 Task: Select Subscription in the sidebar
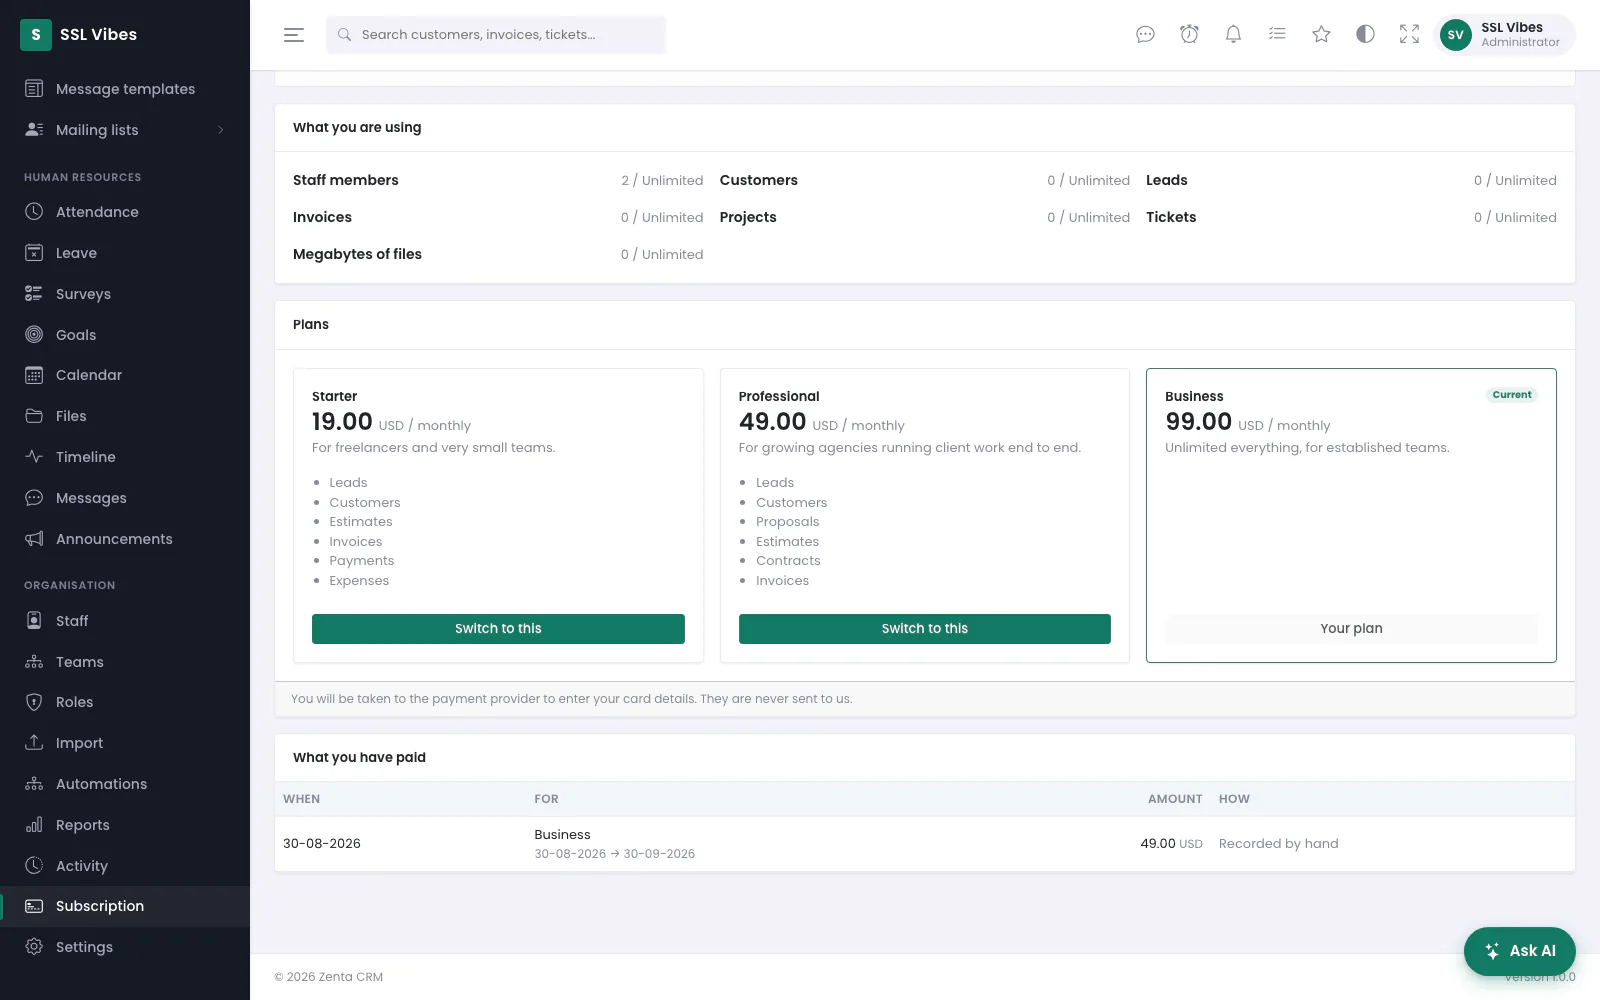125,906
